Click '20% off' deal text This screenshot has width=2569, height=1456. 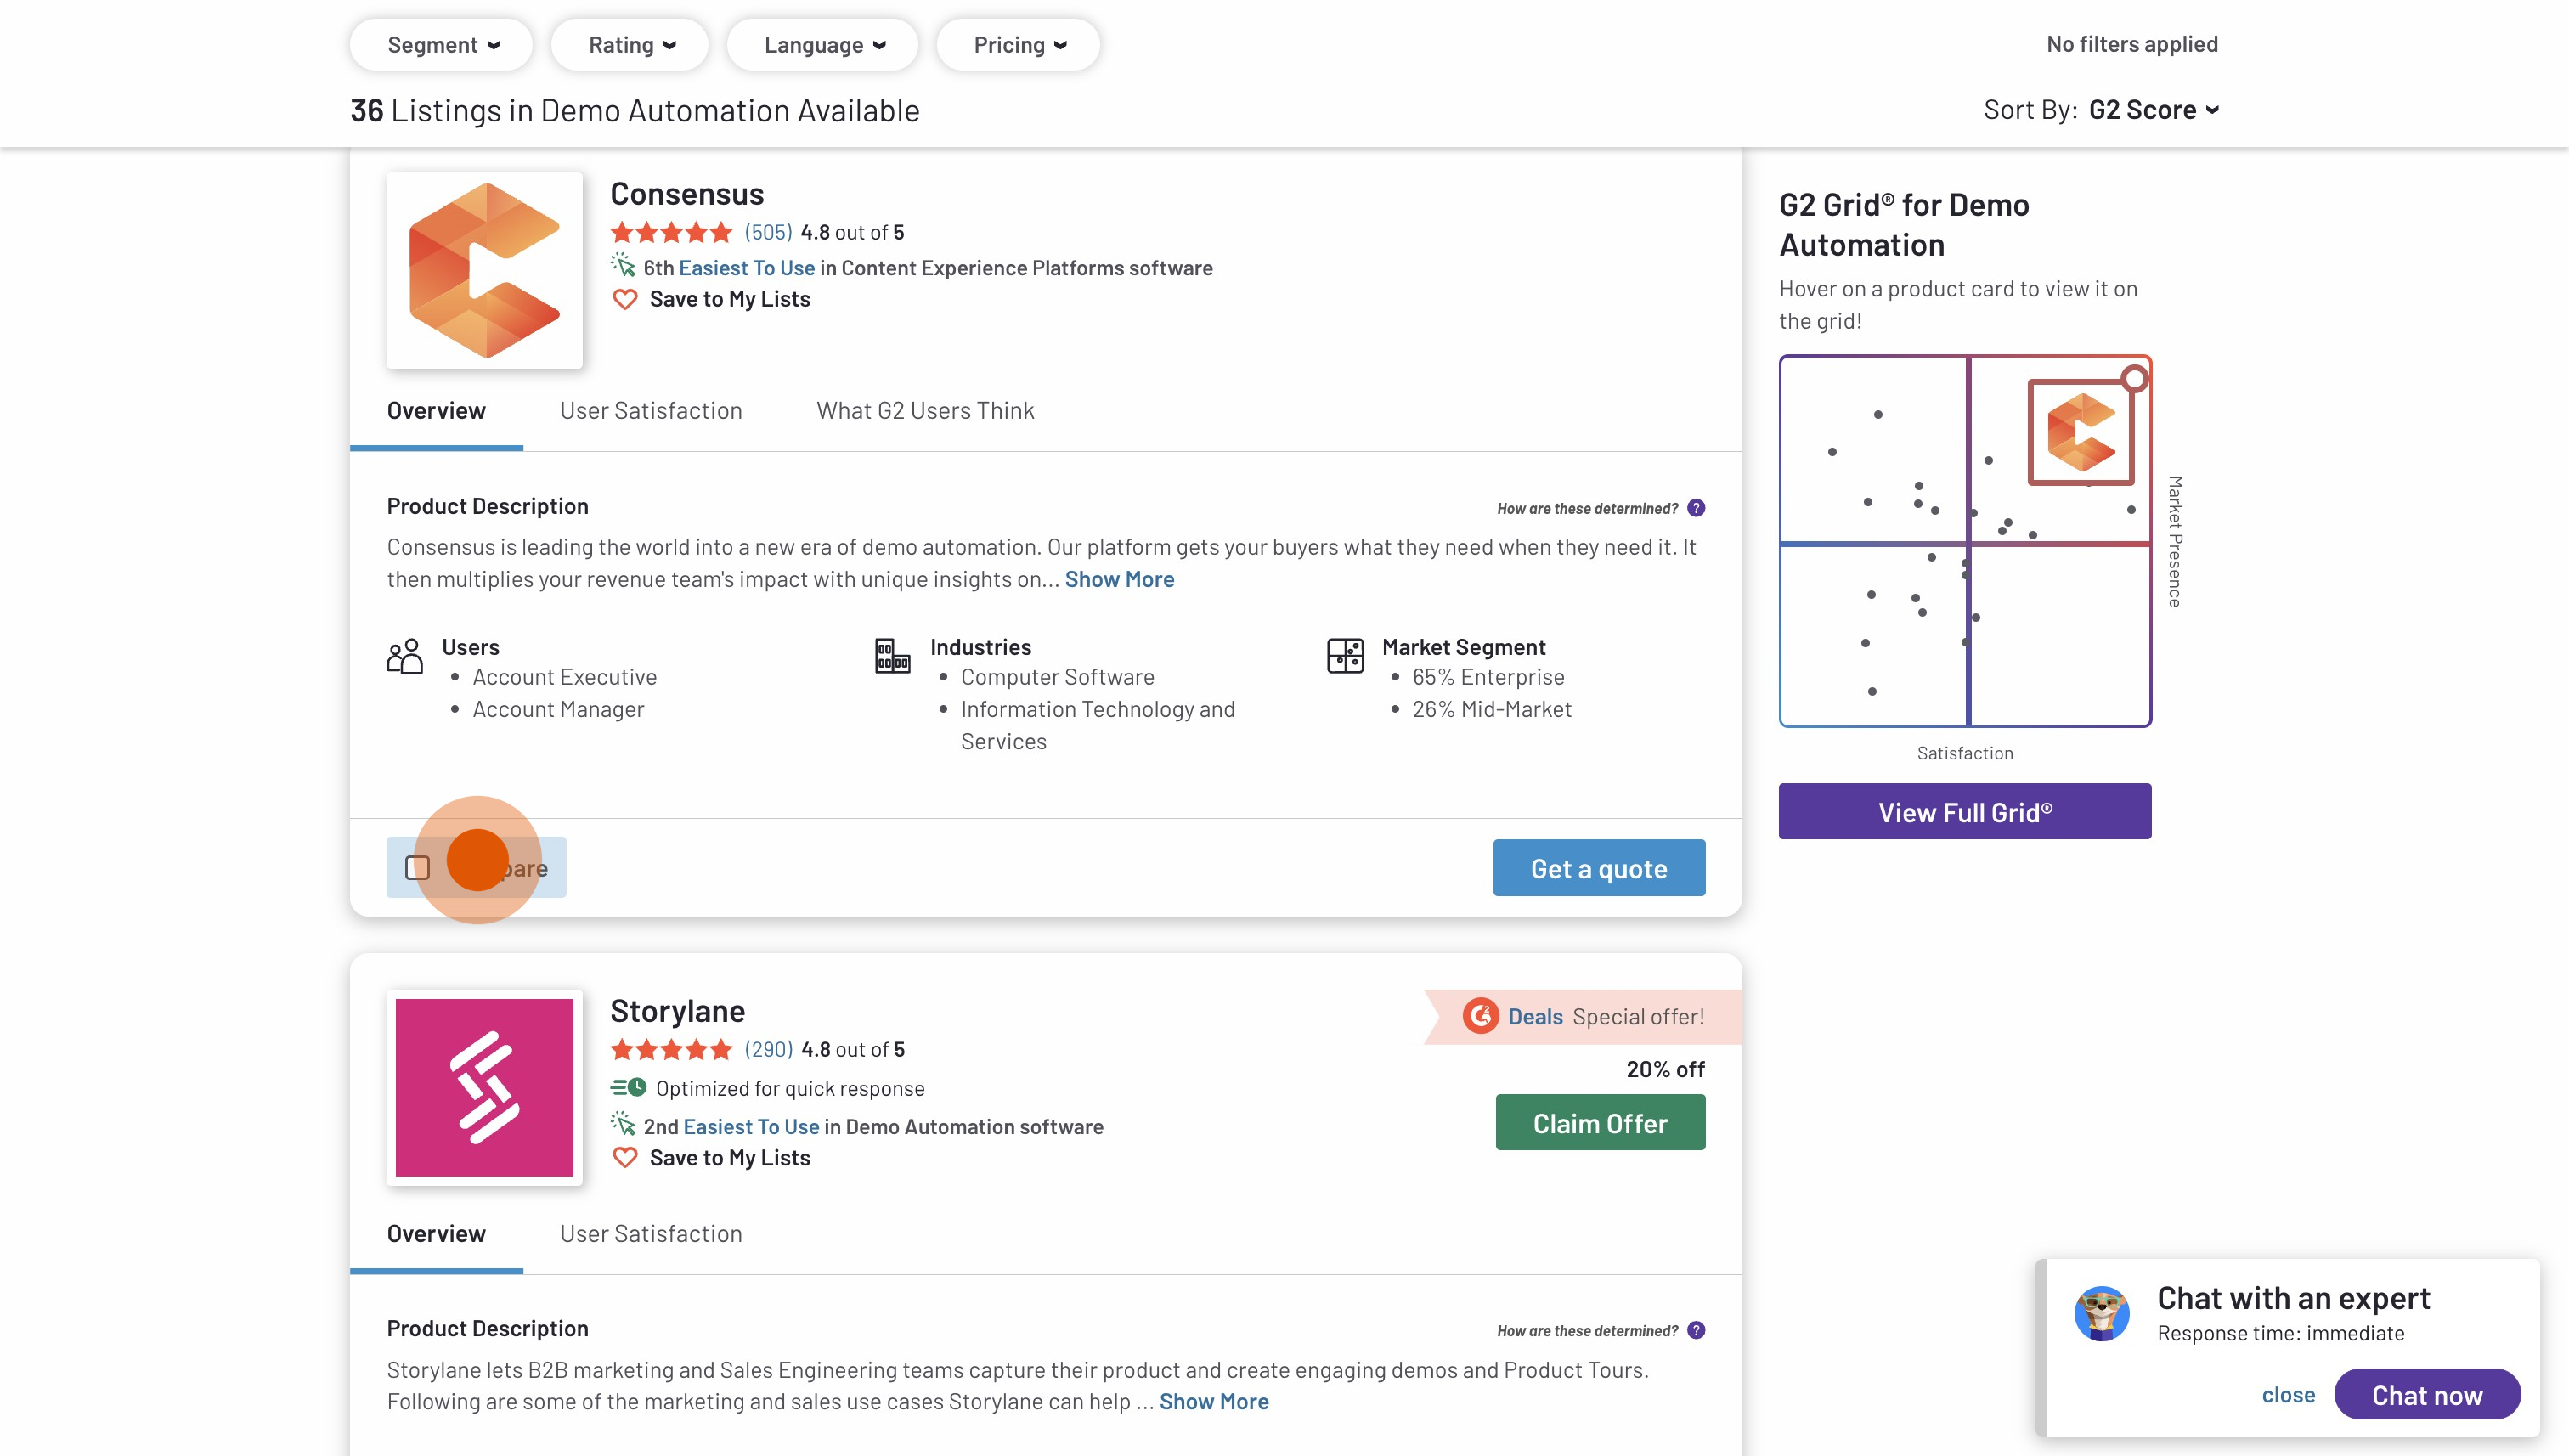pyautogui.click(x=1665, y=1069)
